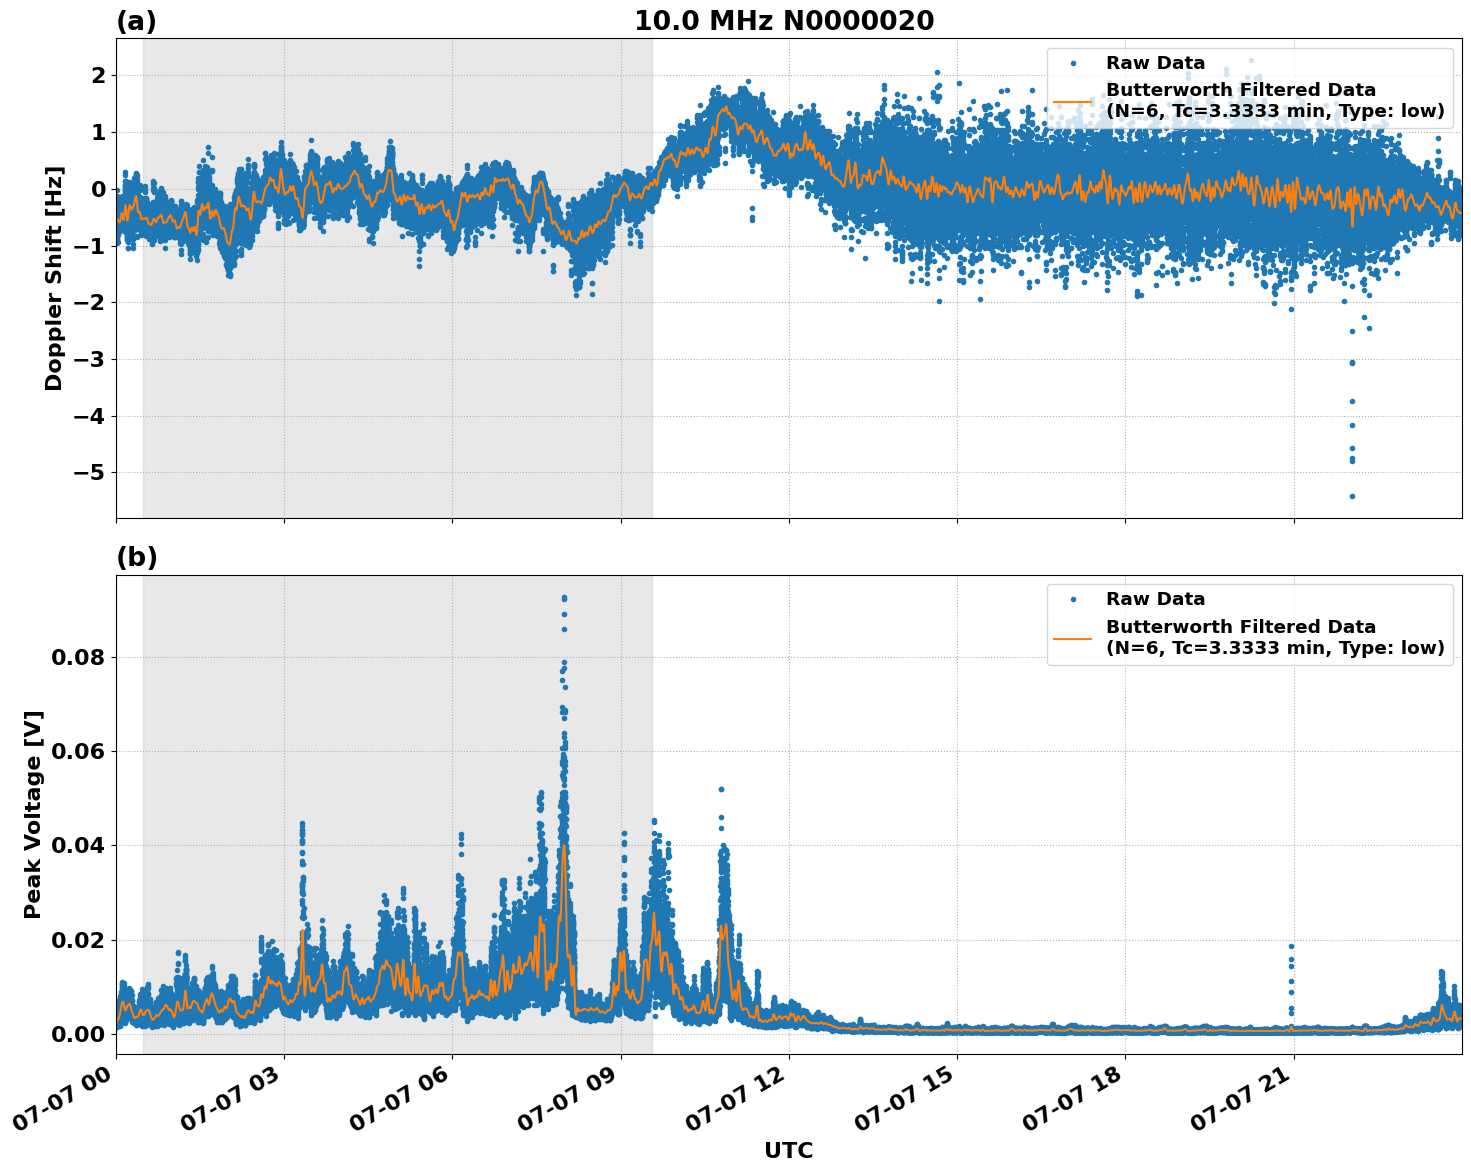Screen dimensions: 1471x1172
Task: Click the blue dot marker in panel (a) legend
Action: coord(1073,63)
